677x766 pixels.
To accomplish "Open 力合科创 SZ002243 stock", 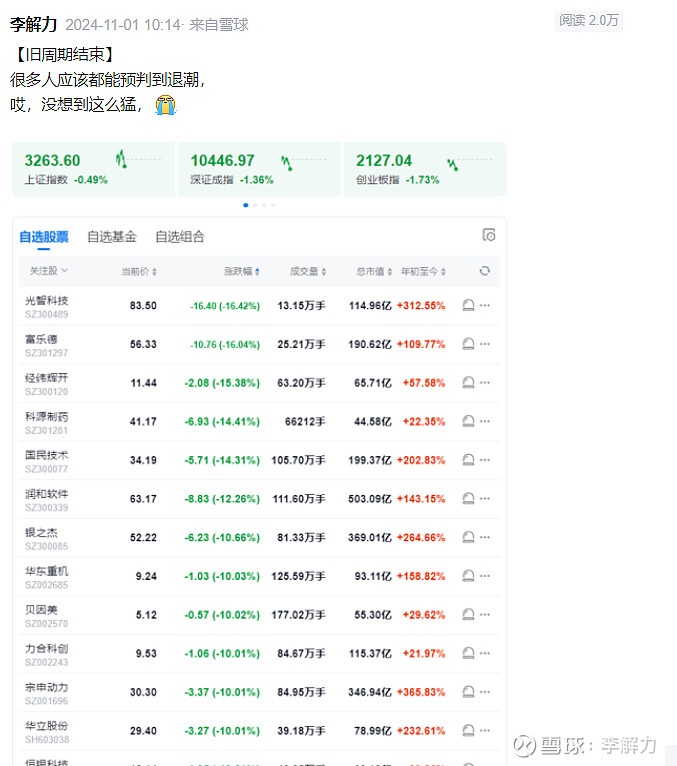I will (x=47, y=655).
